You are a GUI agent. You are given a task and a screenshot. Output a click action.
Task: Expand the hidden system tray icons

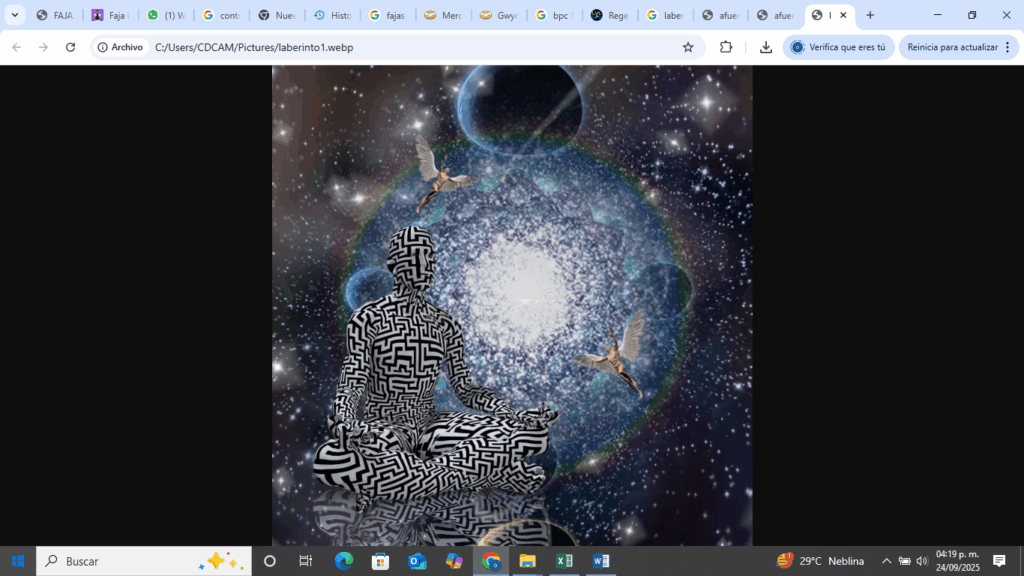pos(886,561)
